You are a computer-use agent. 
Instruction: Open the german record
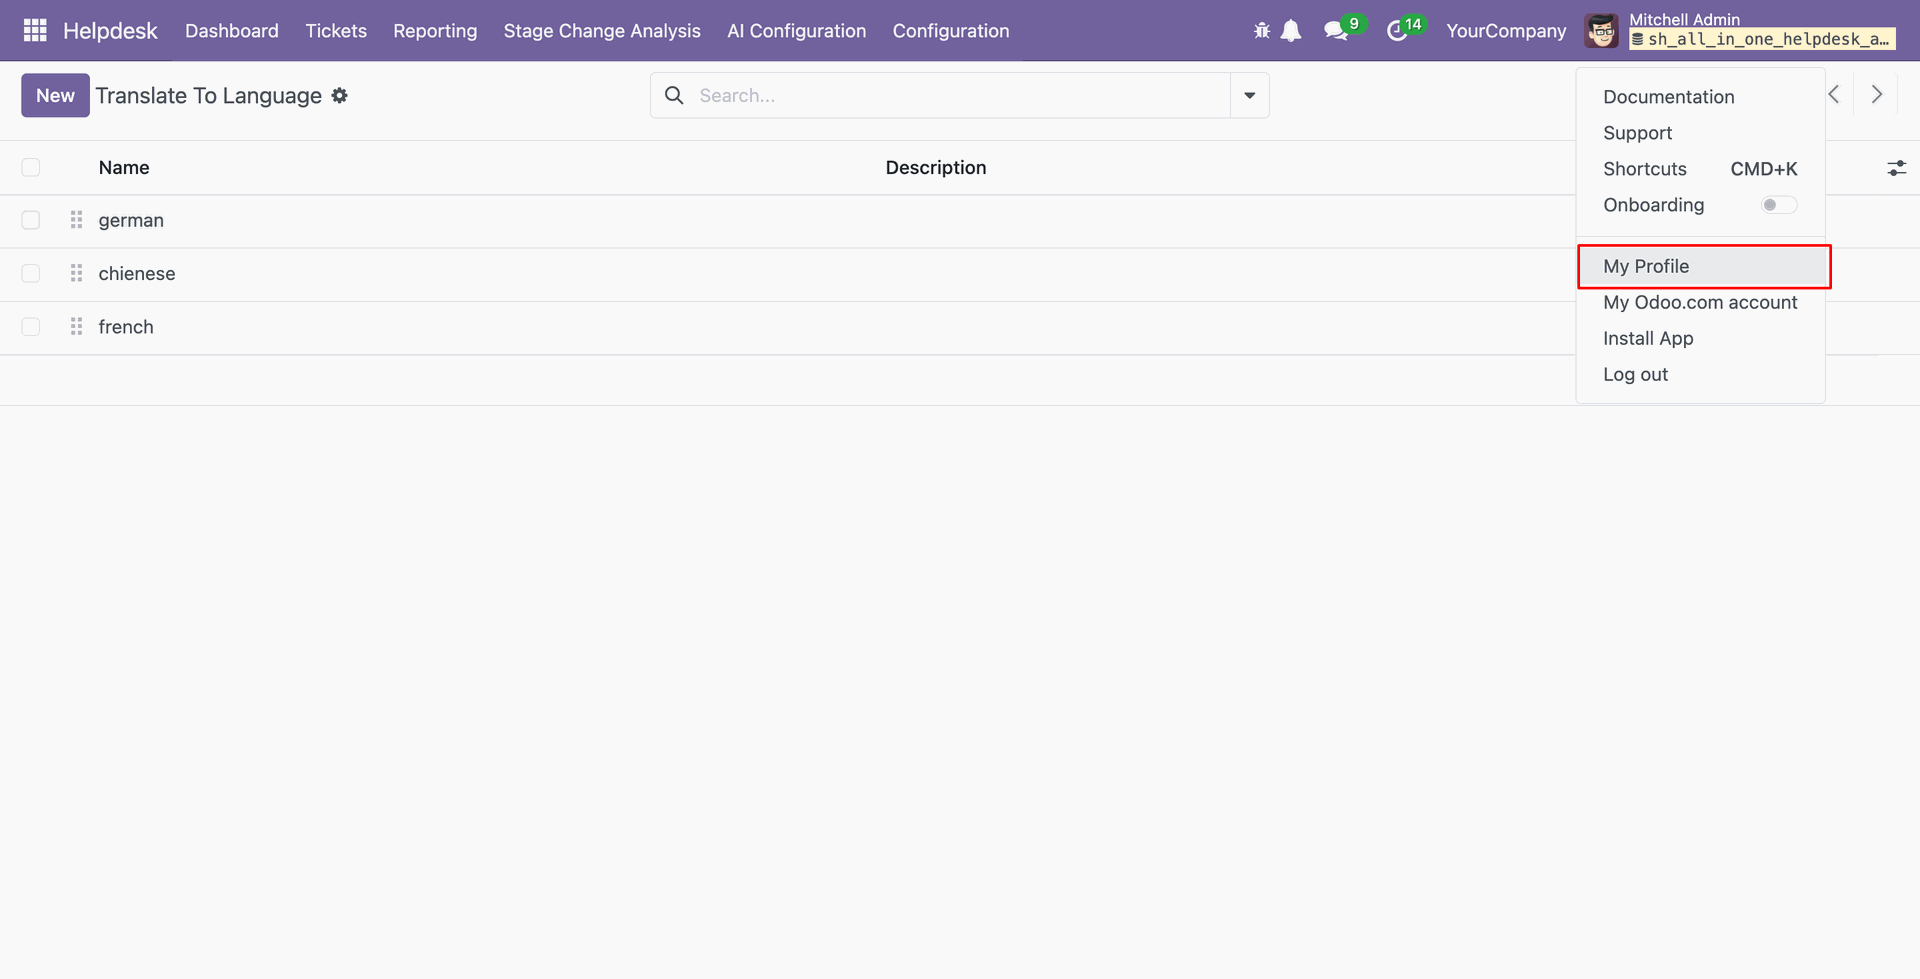[131, 220]
